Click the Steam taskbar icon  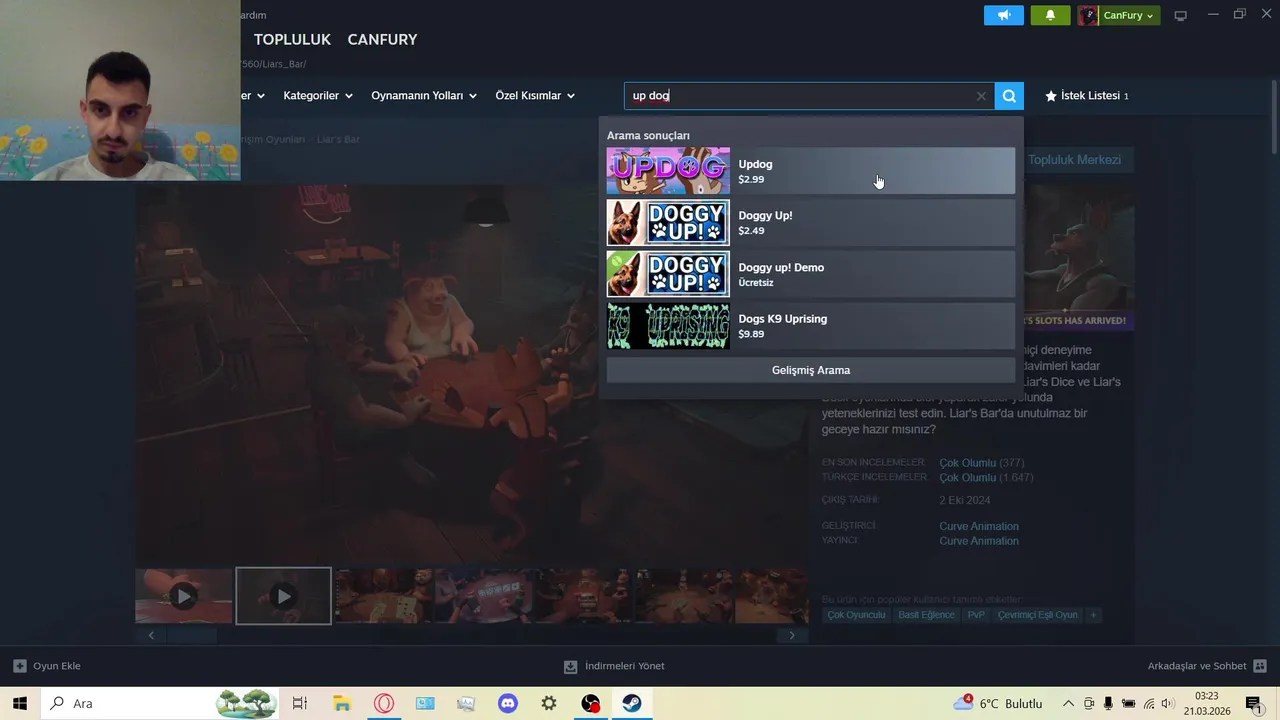[x=632, y=703]
